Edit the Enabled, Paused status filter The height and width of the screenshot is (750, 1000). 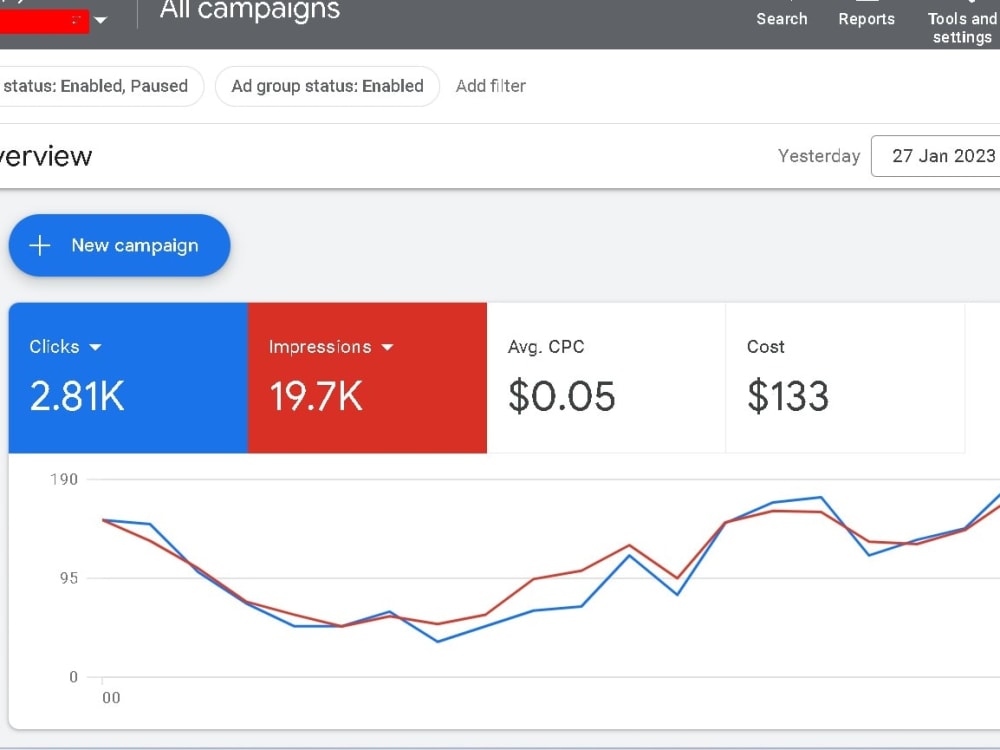[101, 86]
